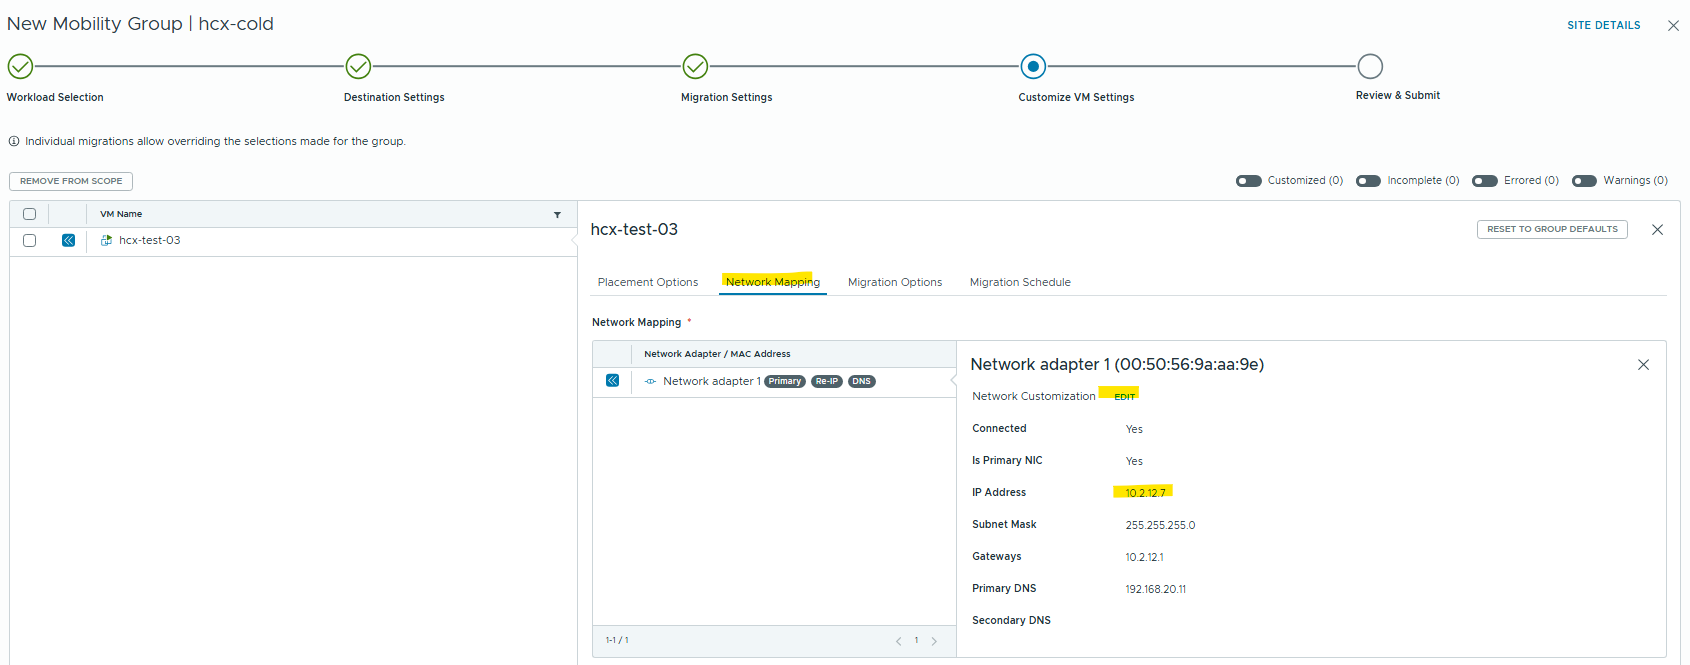Click the Workload Selection completed step icon
Viewport: 1690px width, 665px height.
coord(20,66)
